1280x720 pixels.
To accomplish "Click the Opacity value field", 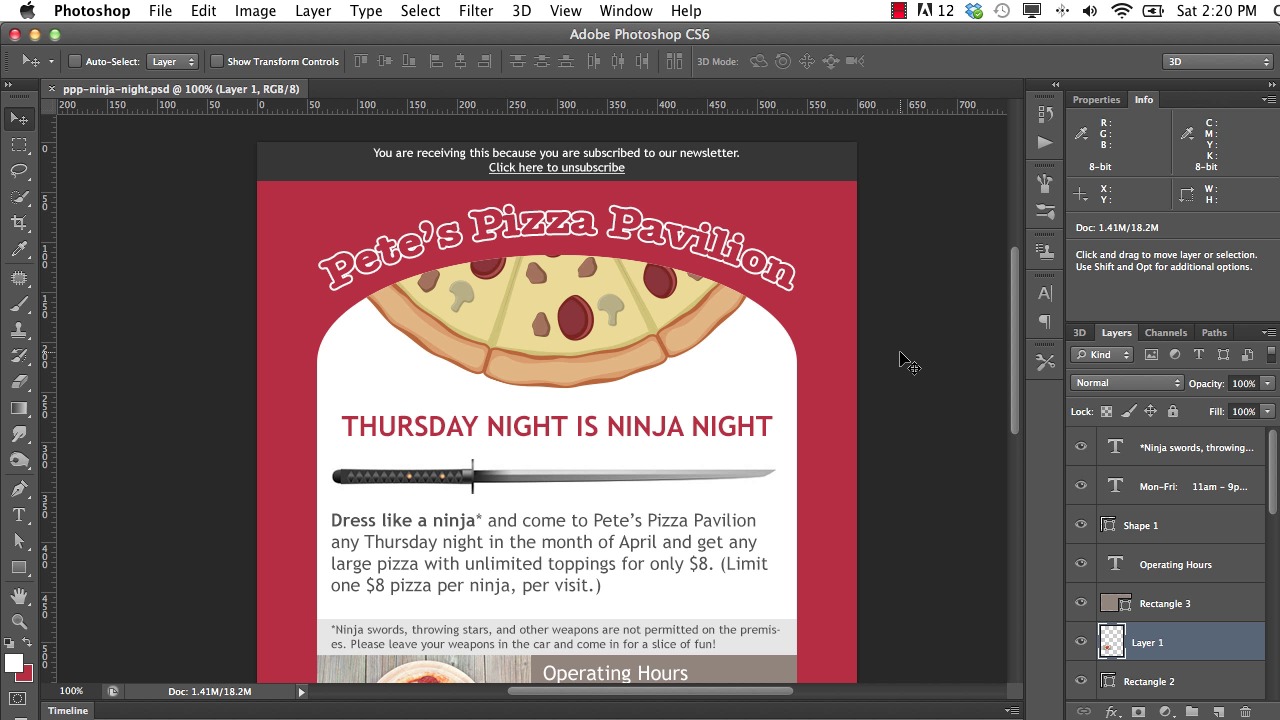I will pyautogui.click(x=1243, y=384).
